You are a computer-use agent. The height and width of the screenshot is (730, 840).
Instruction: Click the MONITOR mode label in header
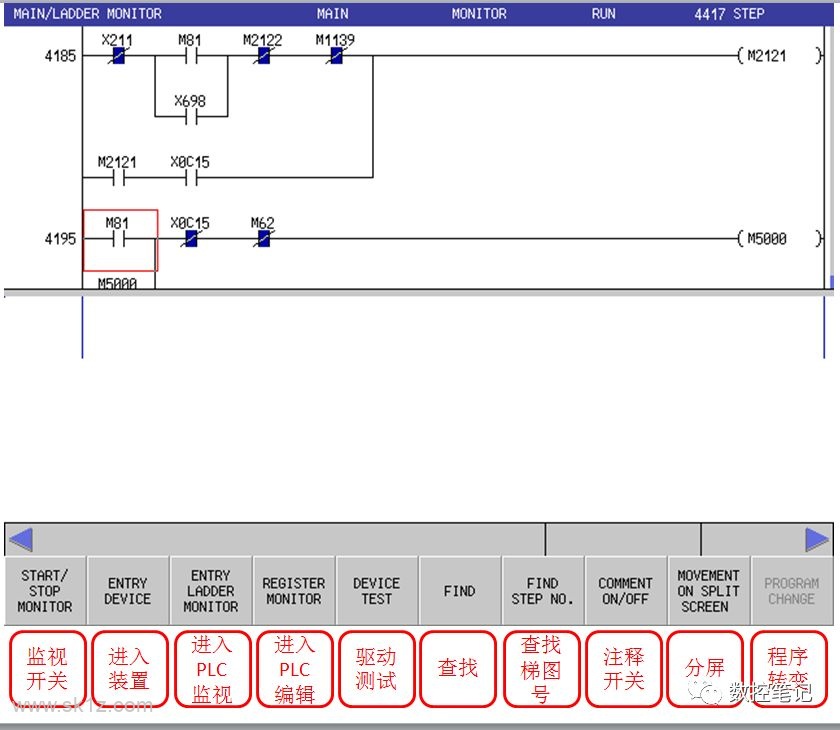[479, 13]
